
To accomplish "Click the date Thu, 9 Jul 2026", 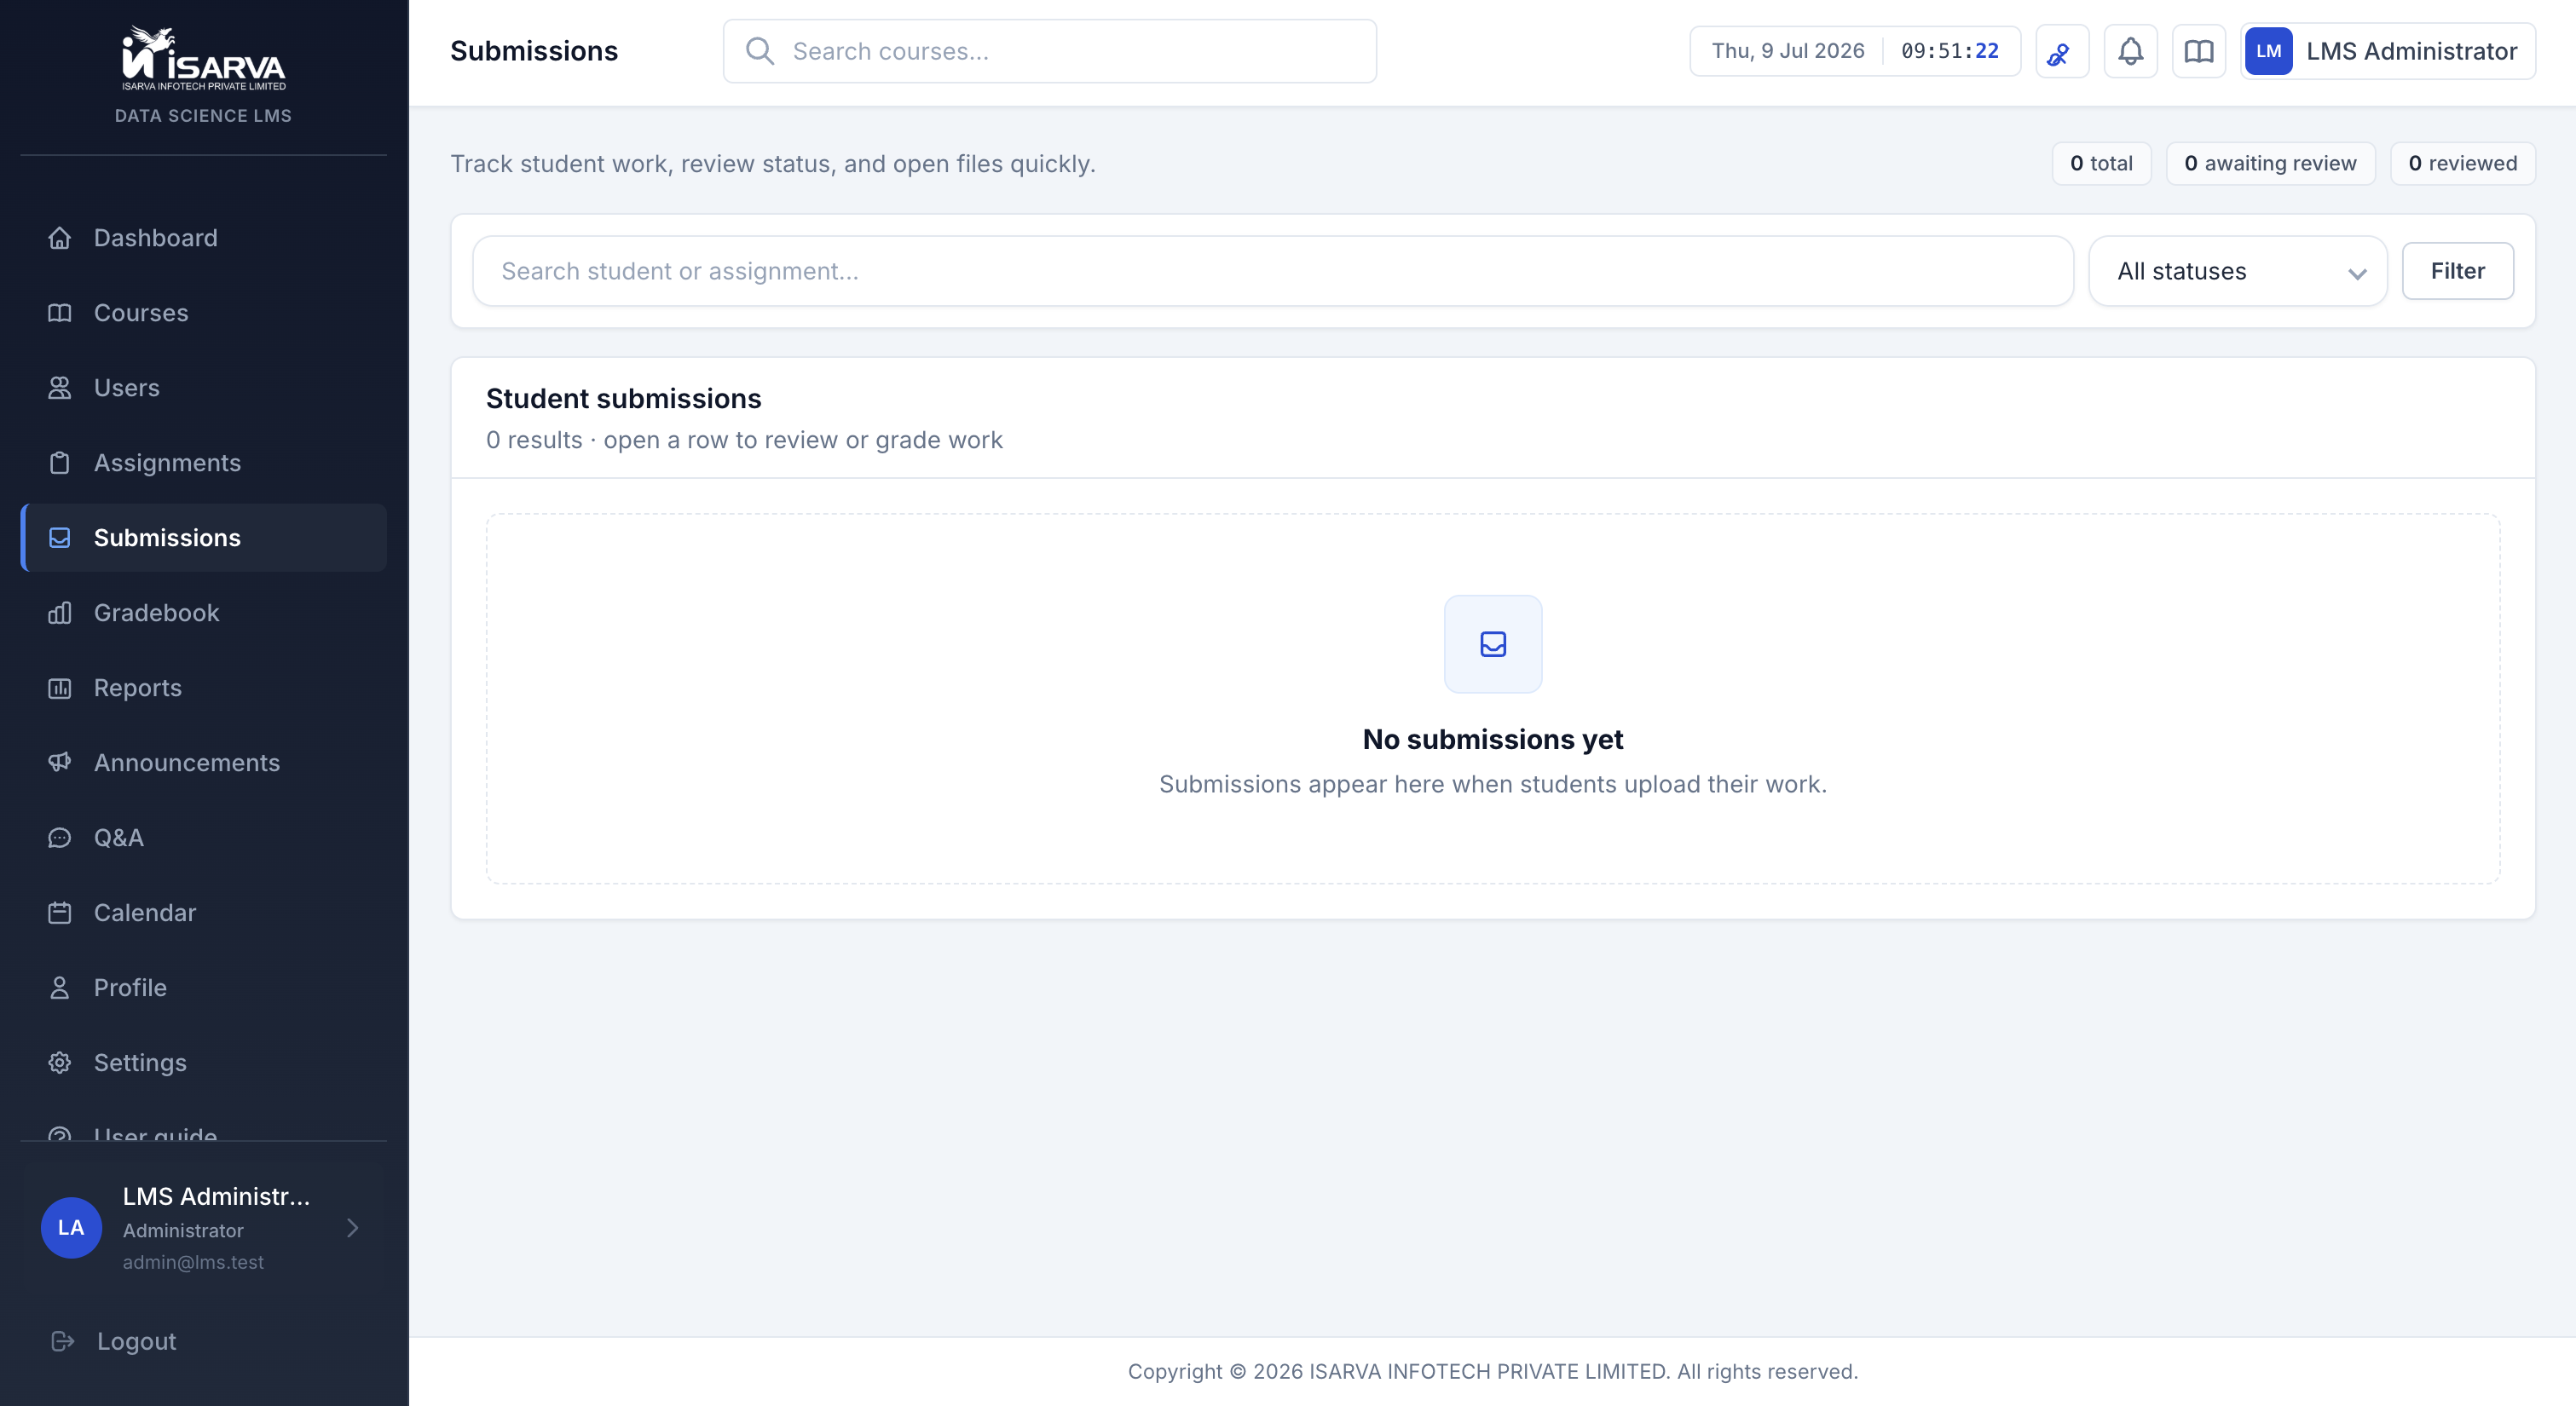I will point(1788,51).
